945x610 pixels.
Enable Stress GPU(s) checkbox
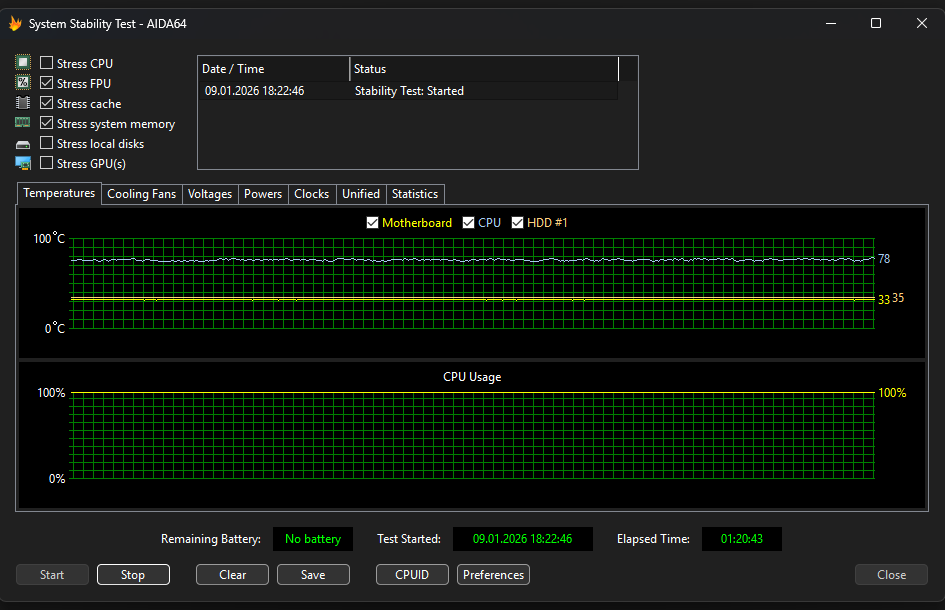[x=46, y=163]
